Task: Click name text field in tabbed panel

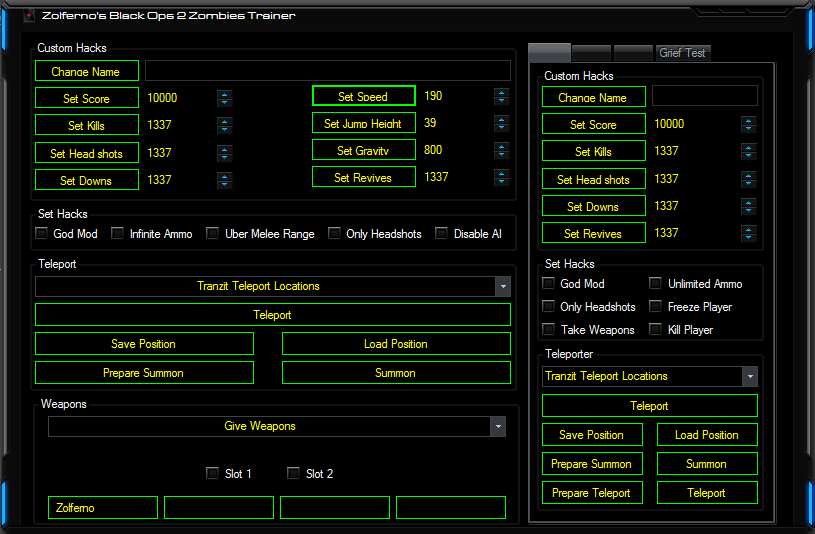Action: [x=705, y=96]
